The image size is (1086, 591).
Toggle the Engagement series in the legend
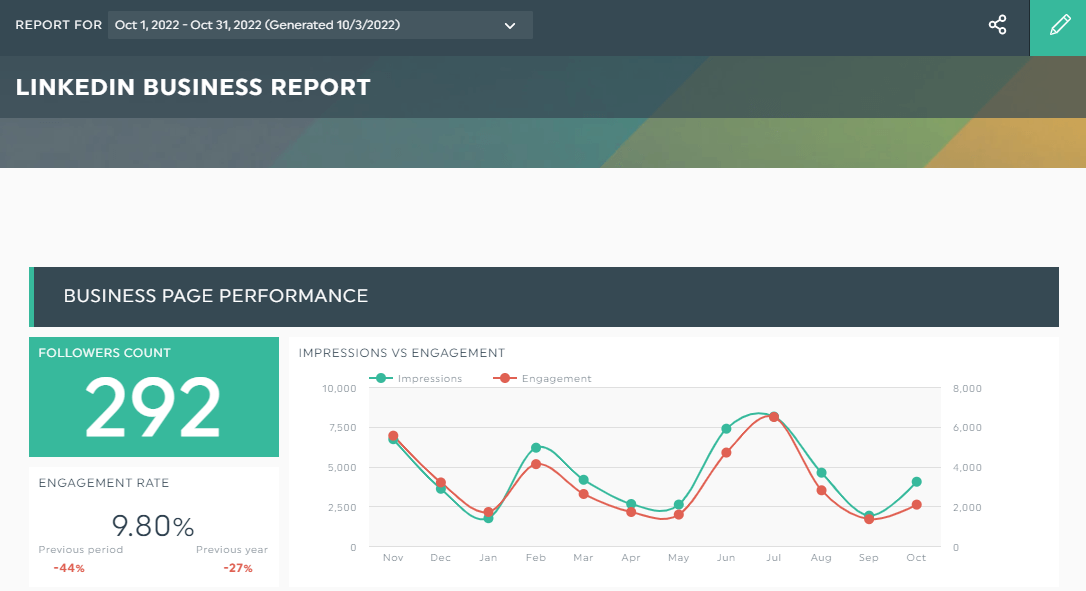click(x=542, y=378)
